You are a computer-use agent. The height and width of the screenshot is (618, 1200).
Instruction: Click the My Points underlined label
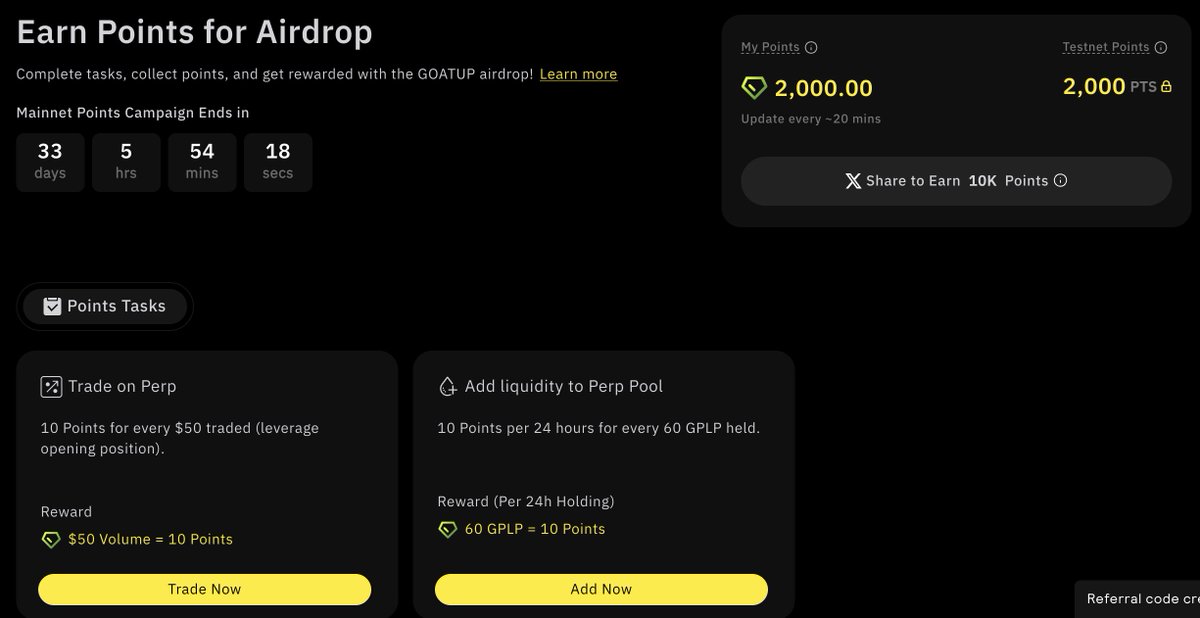[770, 47]
